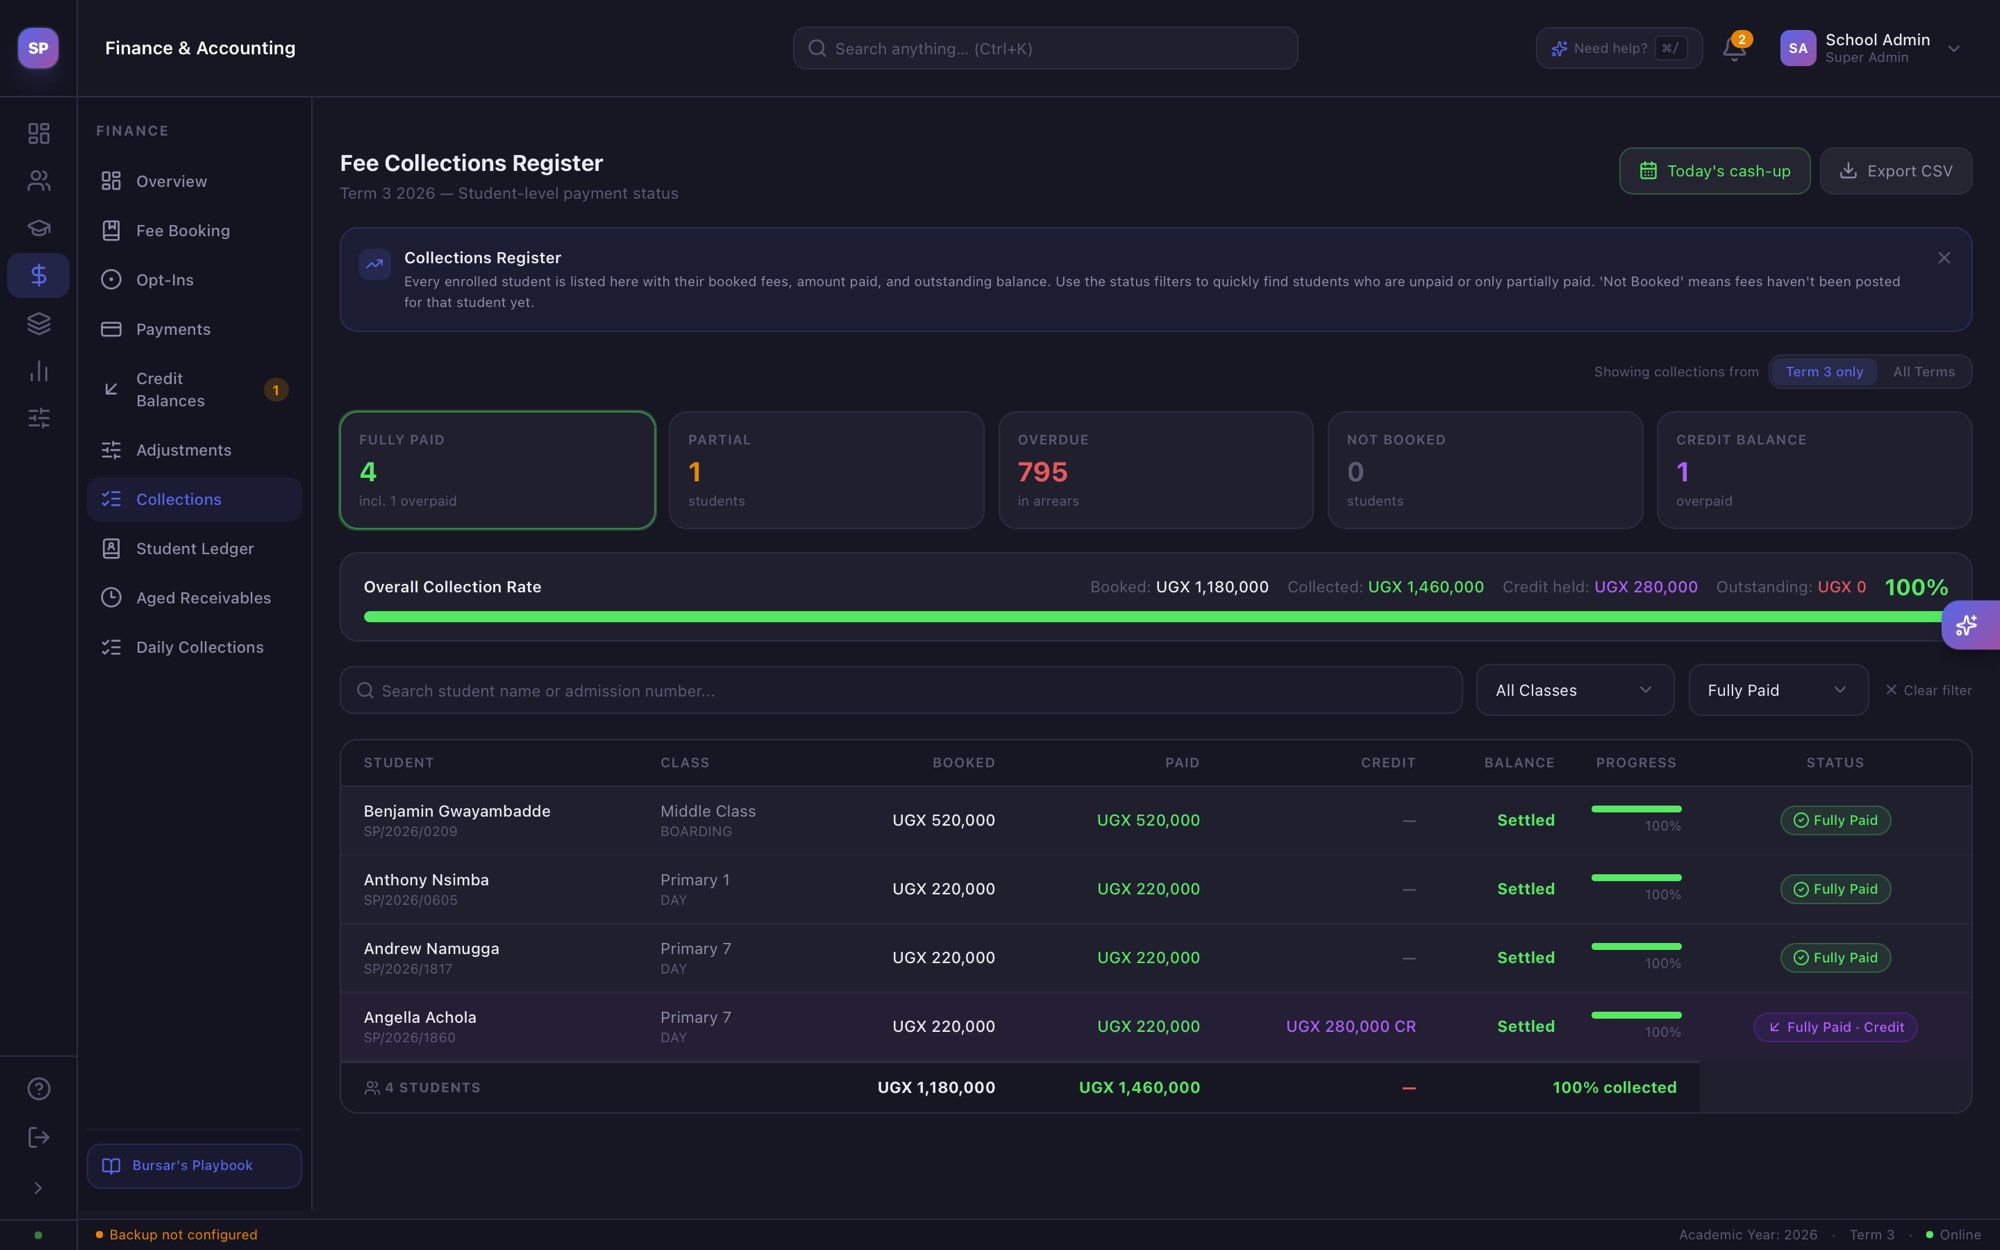Switch to All Terms collections view

pos(1923,372)
